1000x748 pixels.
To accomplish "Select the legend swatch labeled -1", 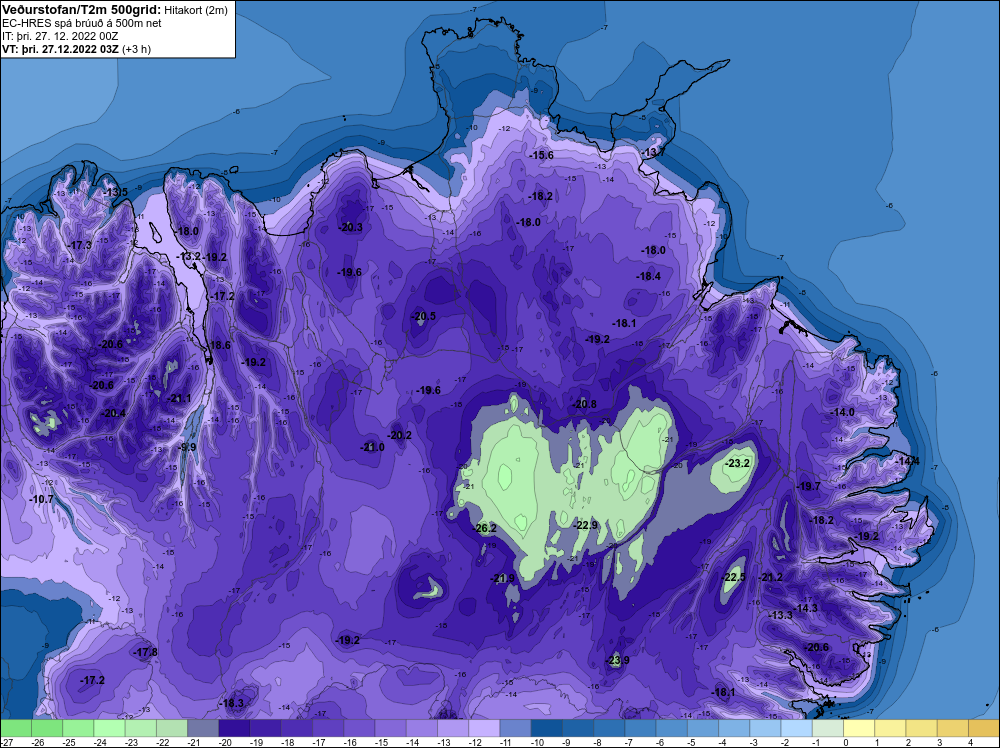I will pyautogui.click(x=828, y=729).
